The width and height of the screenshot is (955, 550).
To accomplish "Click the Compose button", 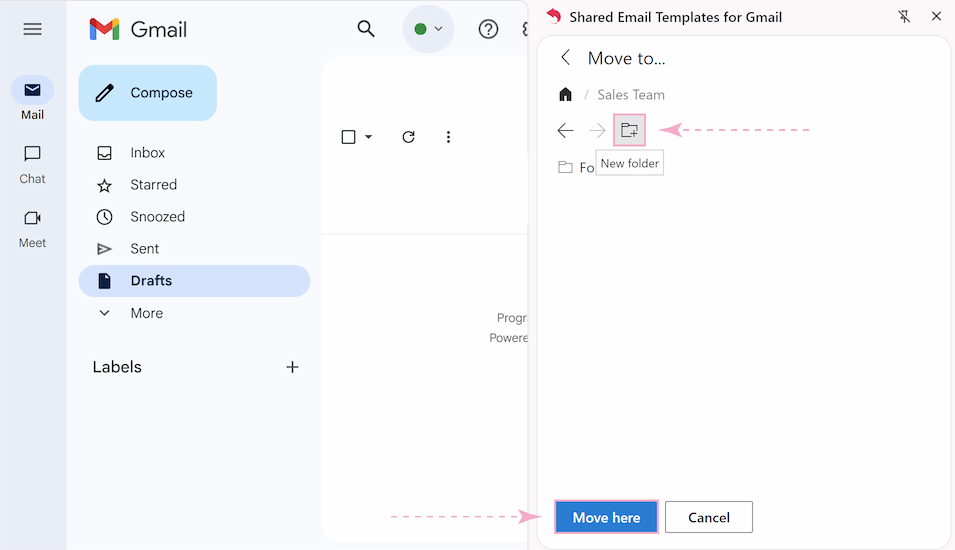I will pos(148,93).
